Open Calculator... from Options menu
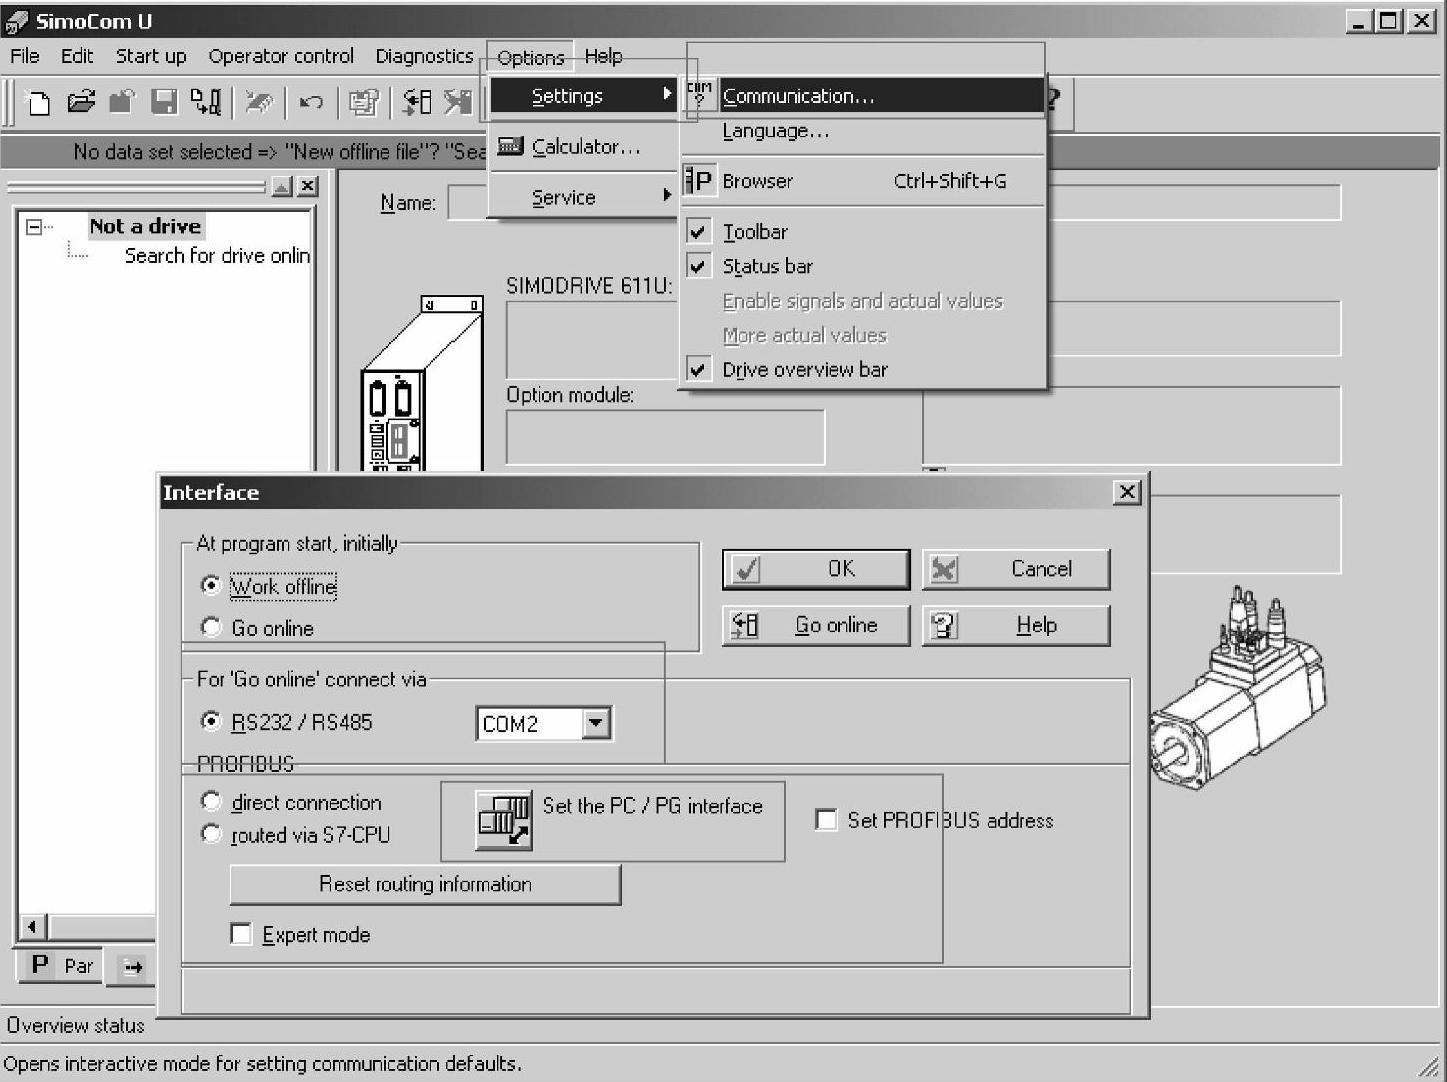This screenshot has width=1447, height=1082. coord(584,147)
